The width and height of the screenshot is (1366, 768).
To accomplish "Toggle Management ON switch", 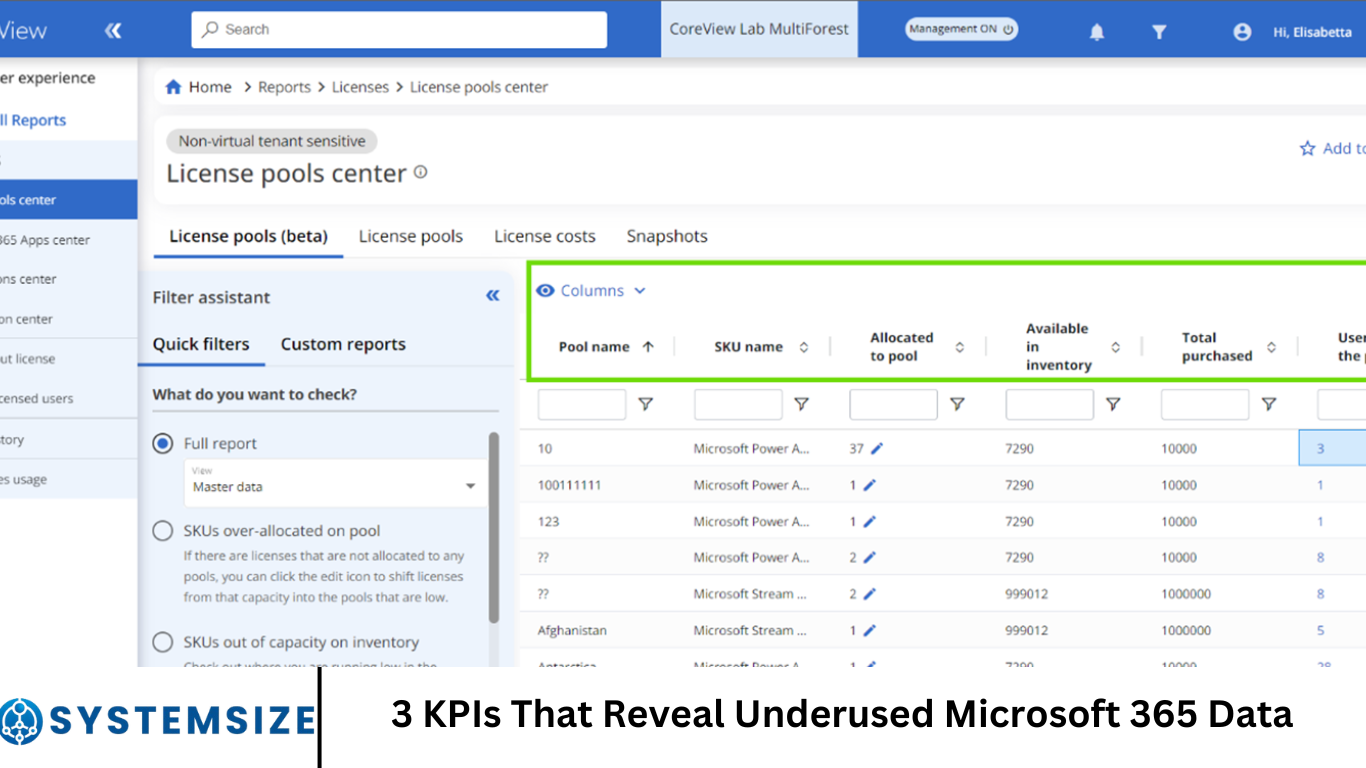I will point(961,29).
